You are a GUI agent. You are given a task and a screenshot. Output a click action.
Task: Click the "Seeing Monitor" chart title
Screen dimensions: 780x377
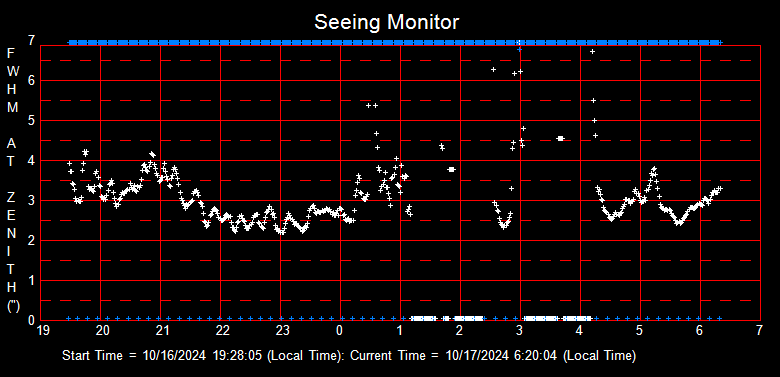(387, 22)
